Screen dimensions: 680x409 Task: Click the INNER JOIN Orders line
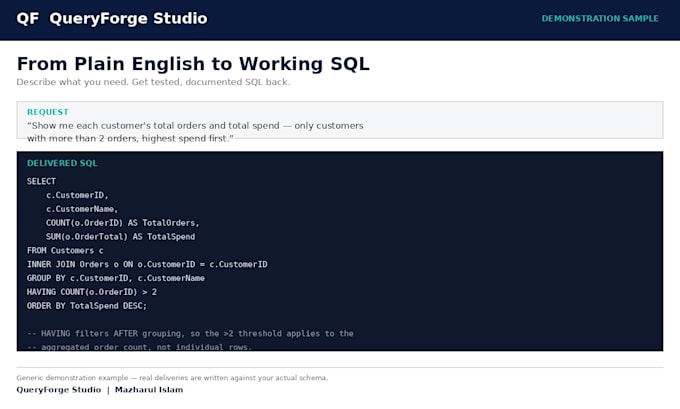click(x=147, y=264)
